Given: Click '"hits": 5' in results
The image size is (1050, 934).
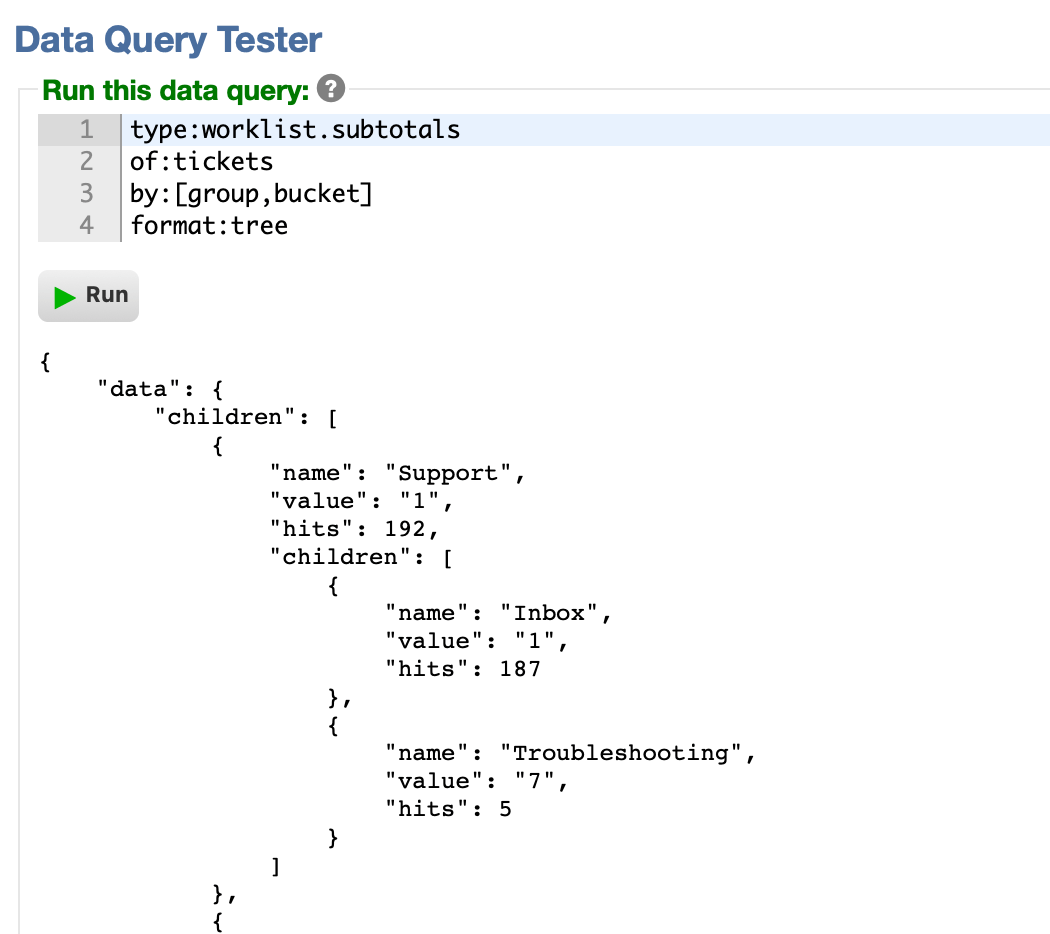Looking at the screenshot, I should 449,809.
